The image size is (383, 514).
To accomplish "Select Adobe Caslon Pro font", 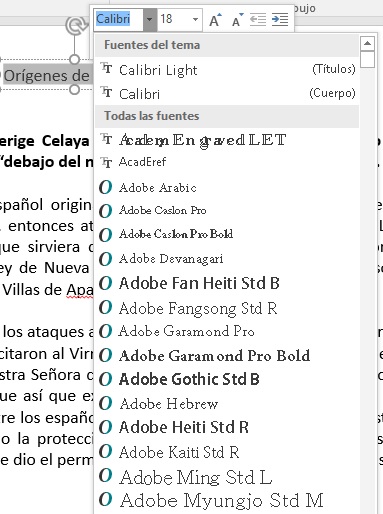I will click(x=227, y=211).
